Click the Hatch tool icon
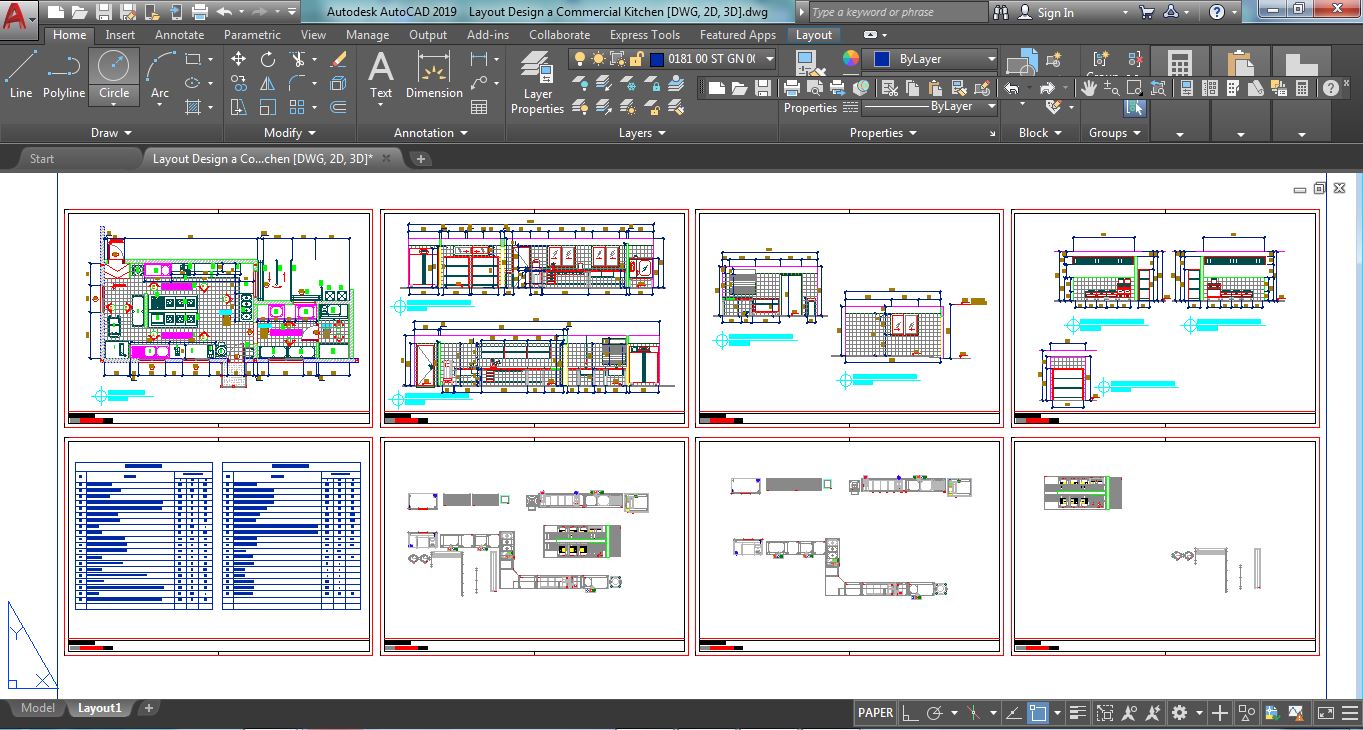 click(x=194, y=107)
